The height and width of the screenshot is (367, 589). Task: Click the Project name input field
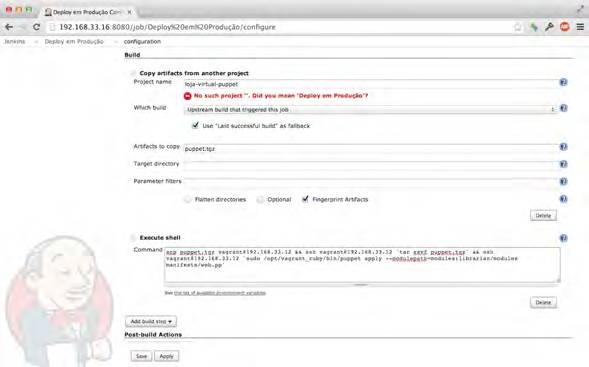coord(370,84)
